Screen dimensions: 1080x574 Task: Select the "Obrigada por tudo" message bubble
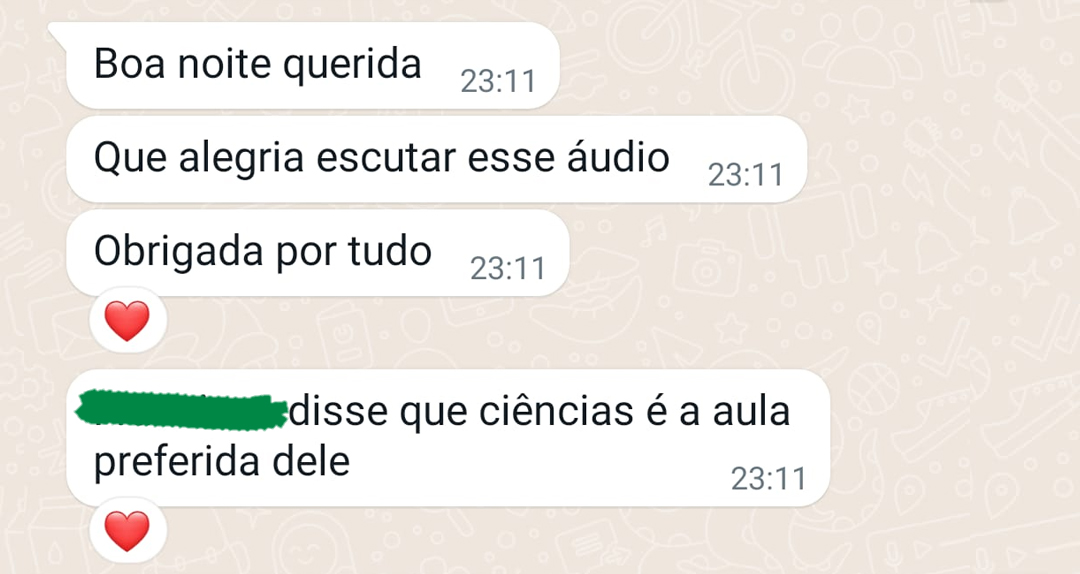318,253
